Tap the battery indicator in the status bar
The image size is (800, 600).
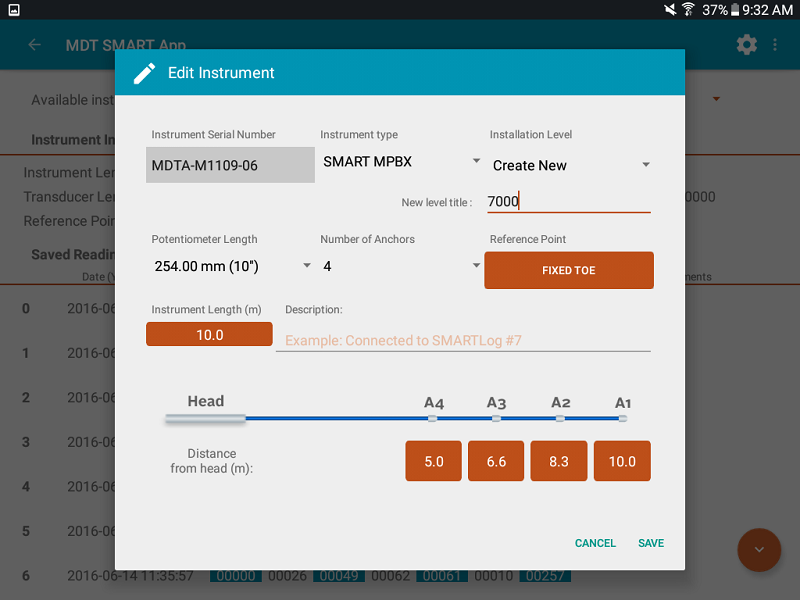pos(725,10)
